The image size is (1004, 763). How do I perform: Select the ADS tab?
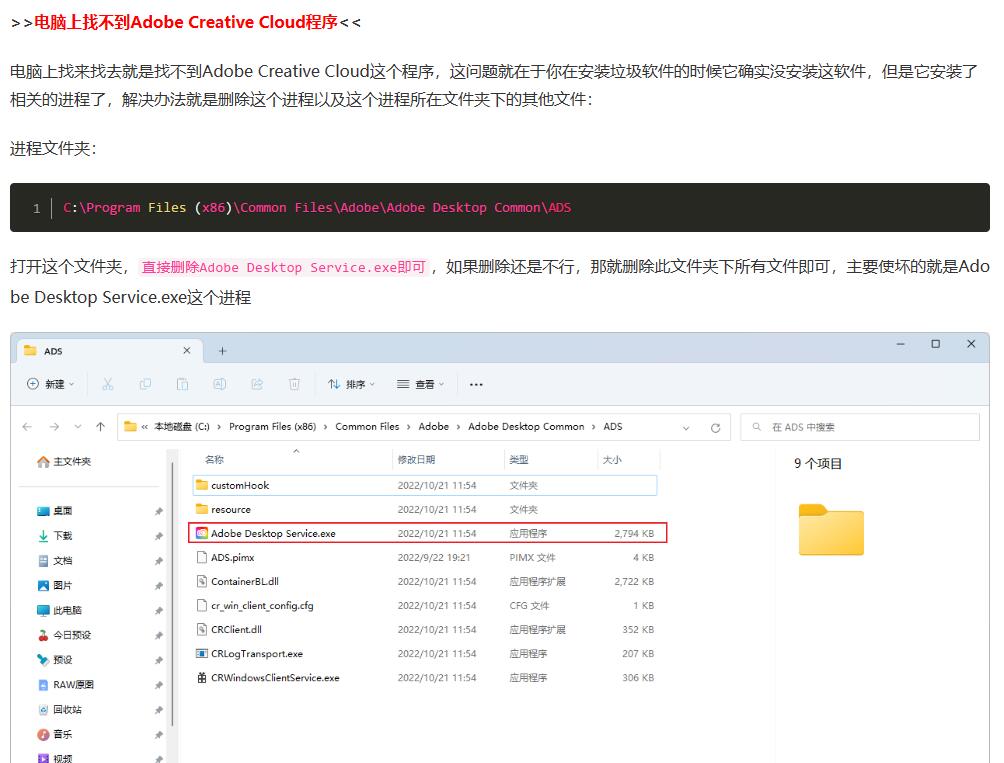click(x=100, y=351)
